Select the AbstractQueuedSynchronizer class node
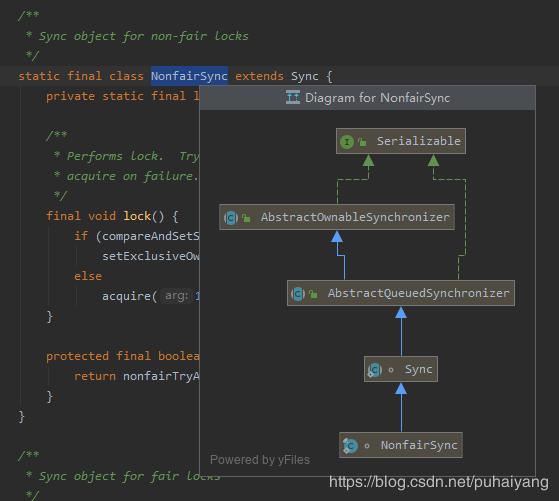559x501 pixels. coord(401,293)
